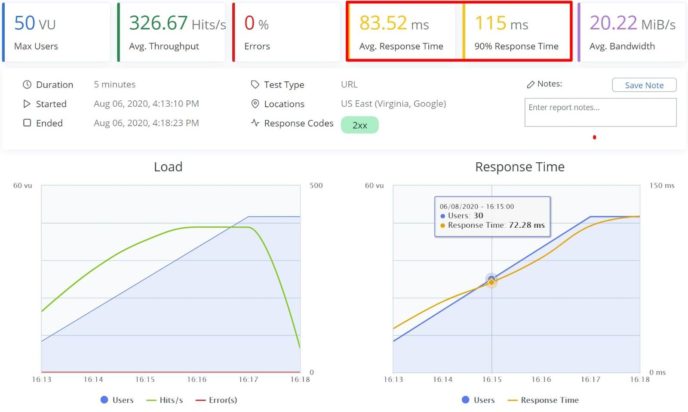Click the 20.22 MiB/s Avg. Bandwidth card
Image resolution: width=688 pixels, height=412 pixels.
[x=632, y=32]
